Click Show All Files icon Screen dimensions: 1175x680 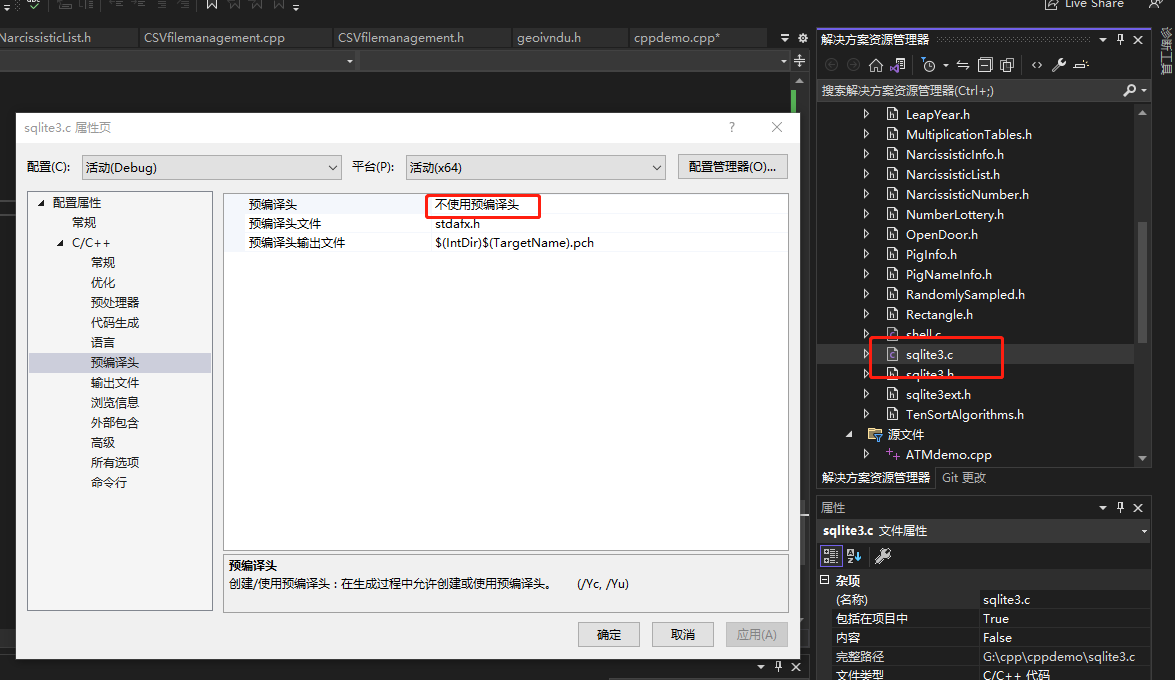[x=1006, y=65]
